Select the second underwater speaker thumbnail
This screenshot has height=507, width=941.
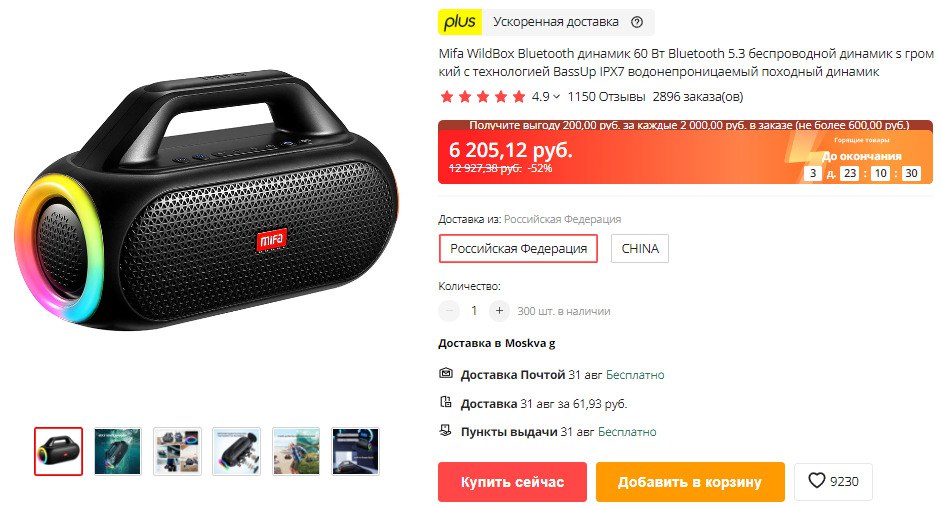(x=118, y=451)
